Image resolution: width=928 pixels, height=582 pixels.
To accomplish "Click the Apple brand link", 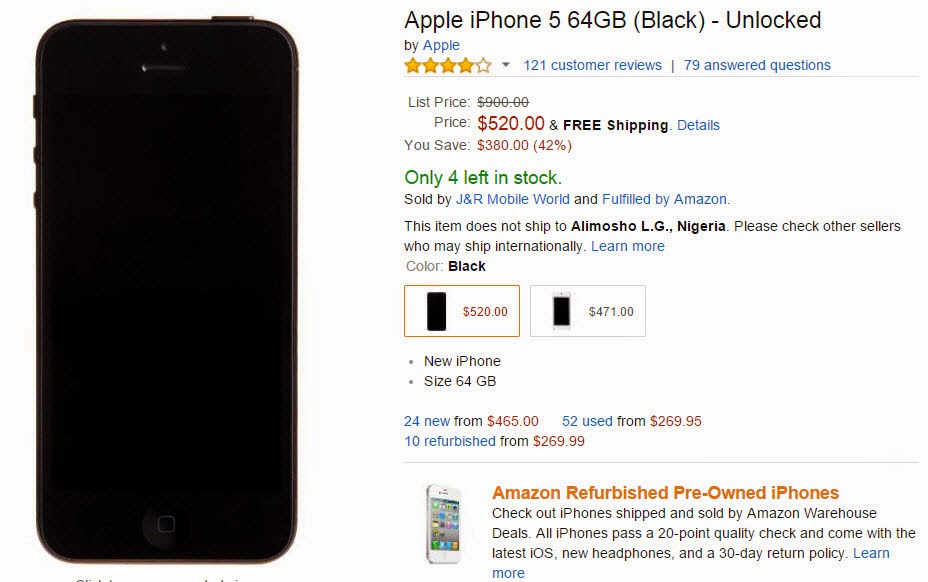I will click(441, 45).
